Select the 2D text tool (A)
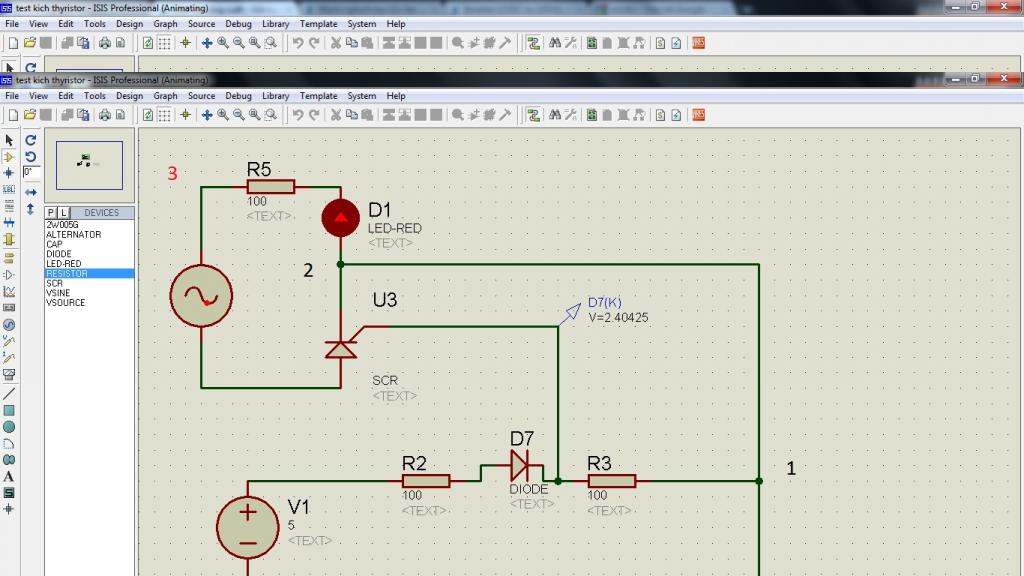This screenshot has height=576, width=1024. [x=8, y=477]
